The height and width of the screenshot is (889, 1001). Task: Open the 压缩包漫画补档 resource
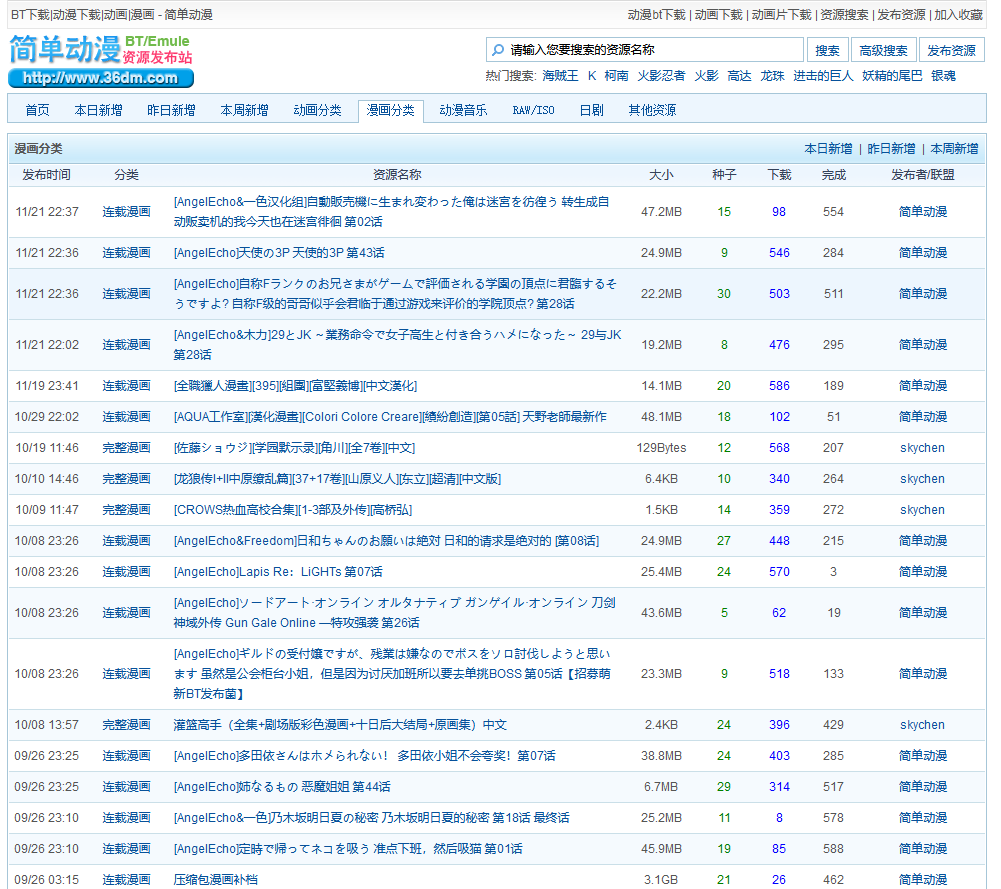tap(215, 880)
